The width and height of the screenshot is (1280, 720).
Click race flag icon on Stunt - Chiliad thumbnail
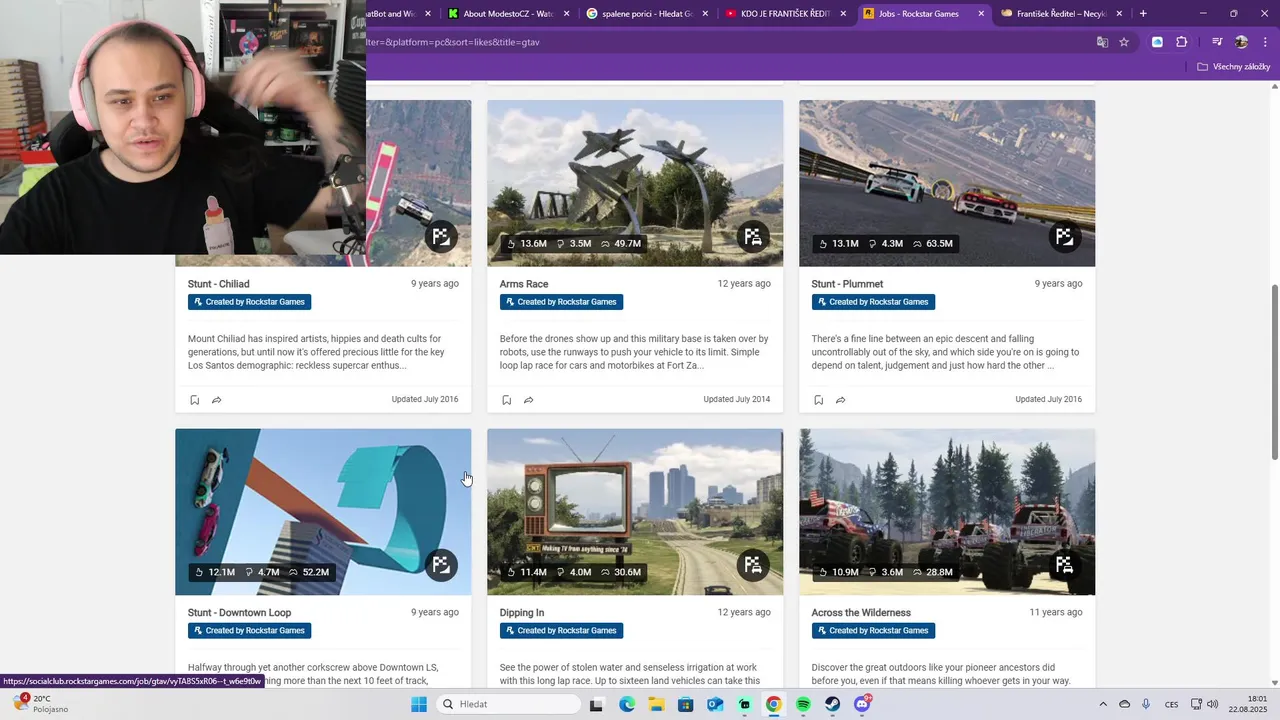[441, 237]
